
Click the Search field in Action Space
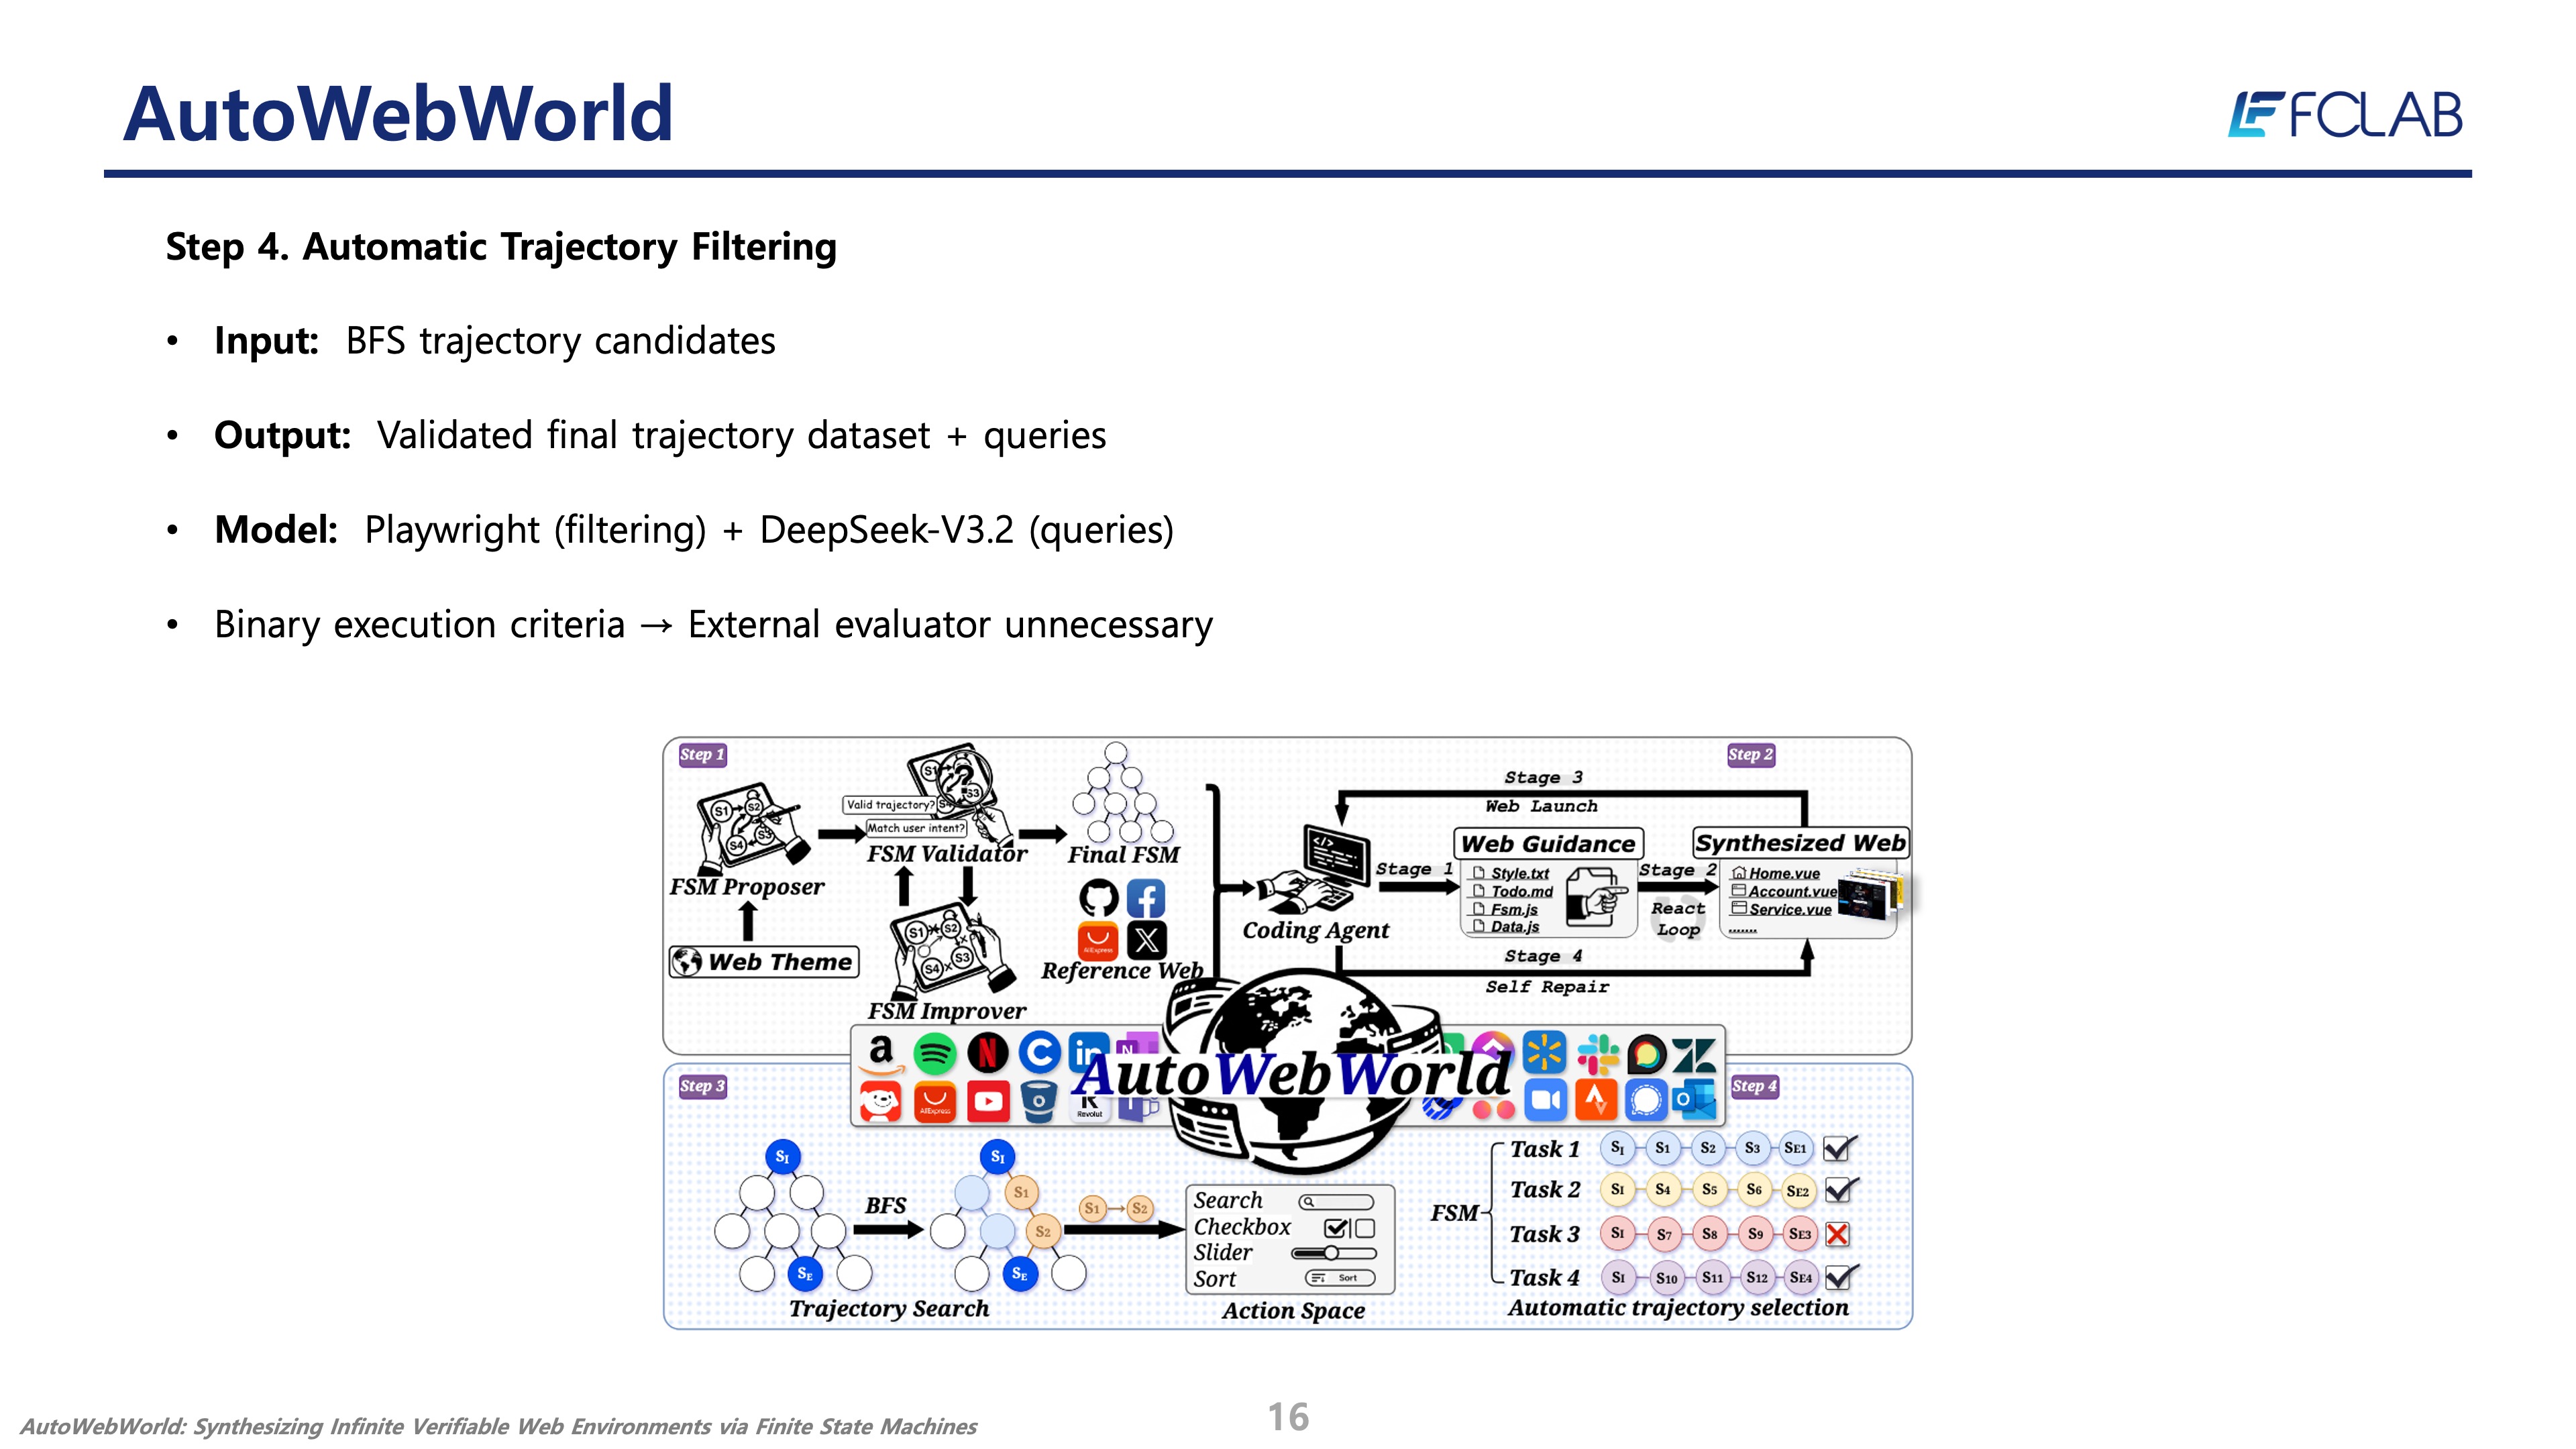click(x=1336, y=1201)
